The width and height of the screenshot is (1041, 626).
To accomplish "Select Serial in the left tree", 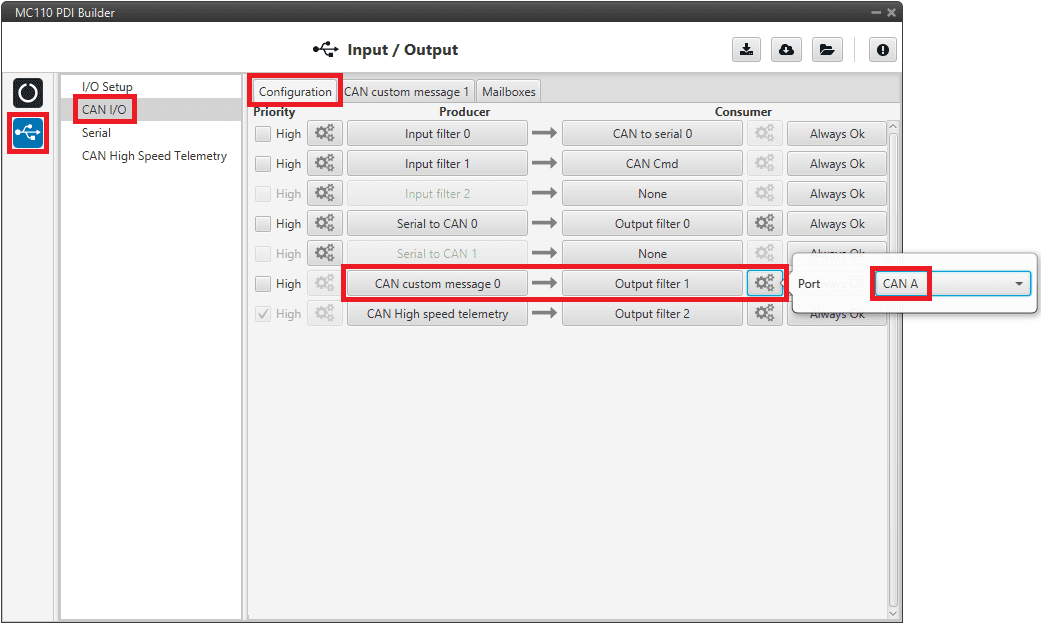I will (x=96, y=133).
